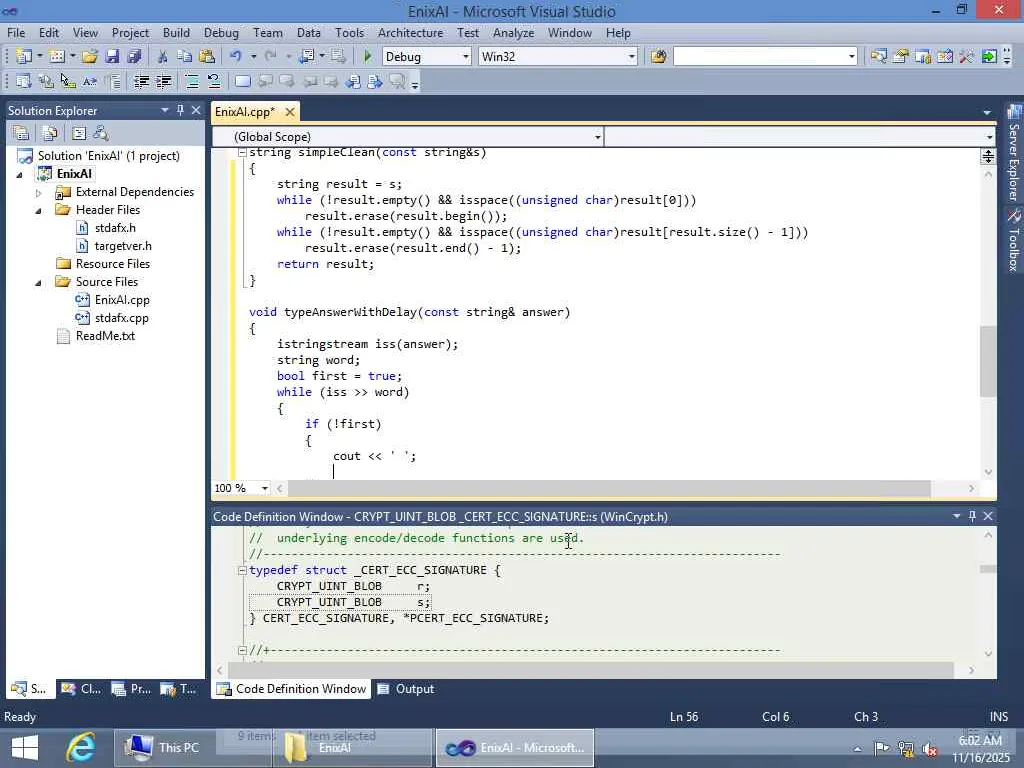Open the Find combo box dropdown arrow
This screenshot has height=768, width=1024.
pos(851,57)
